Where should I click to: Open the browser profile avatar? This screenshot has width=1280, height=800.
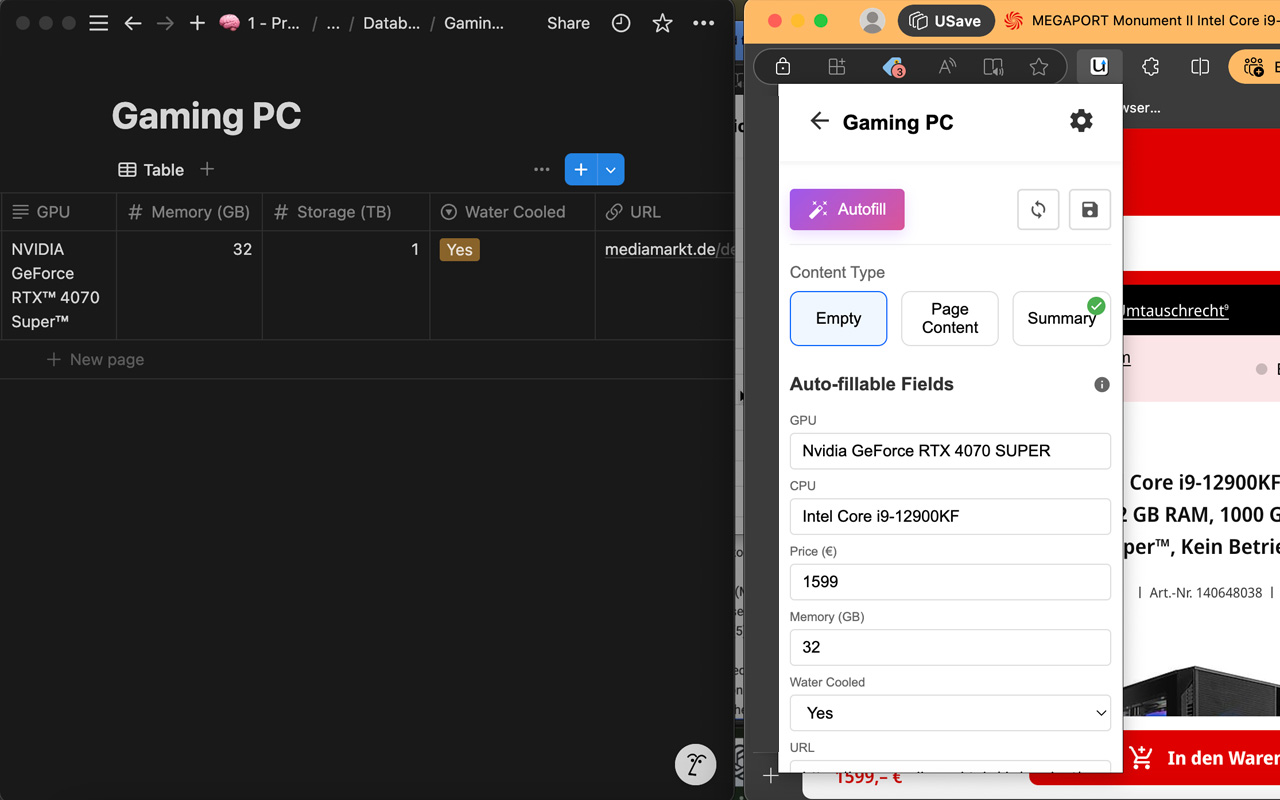click(x=872, y=21)
